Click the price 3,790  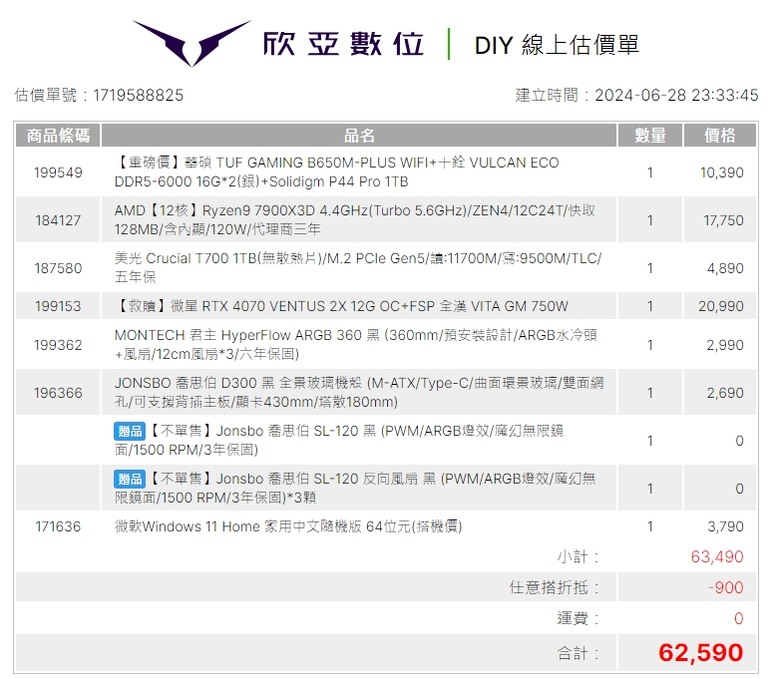coord(726,526)
